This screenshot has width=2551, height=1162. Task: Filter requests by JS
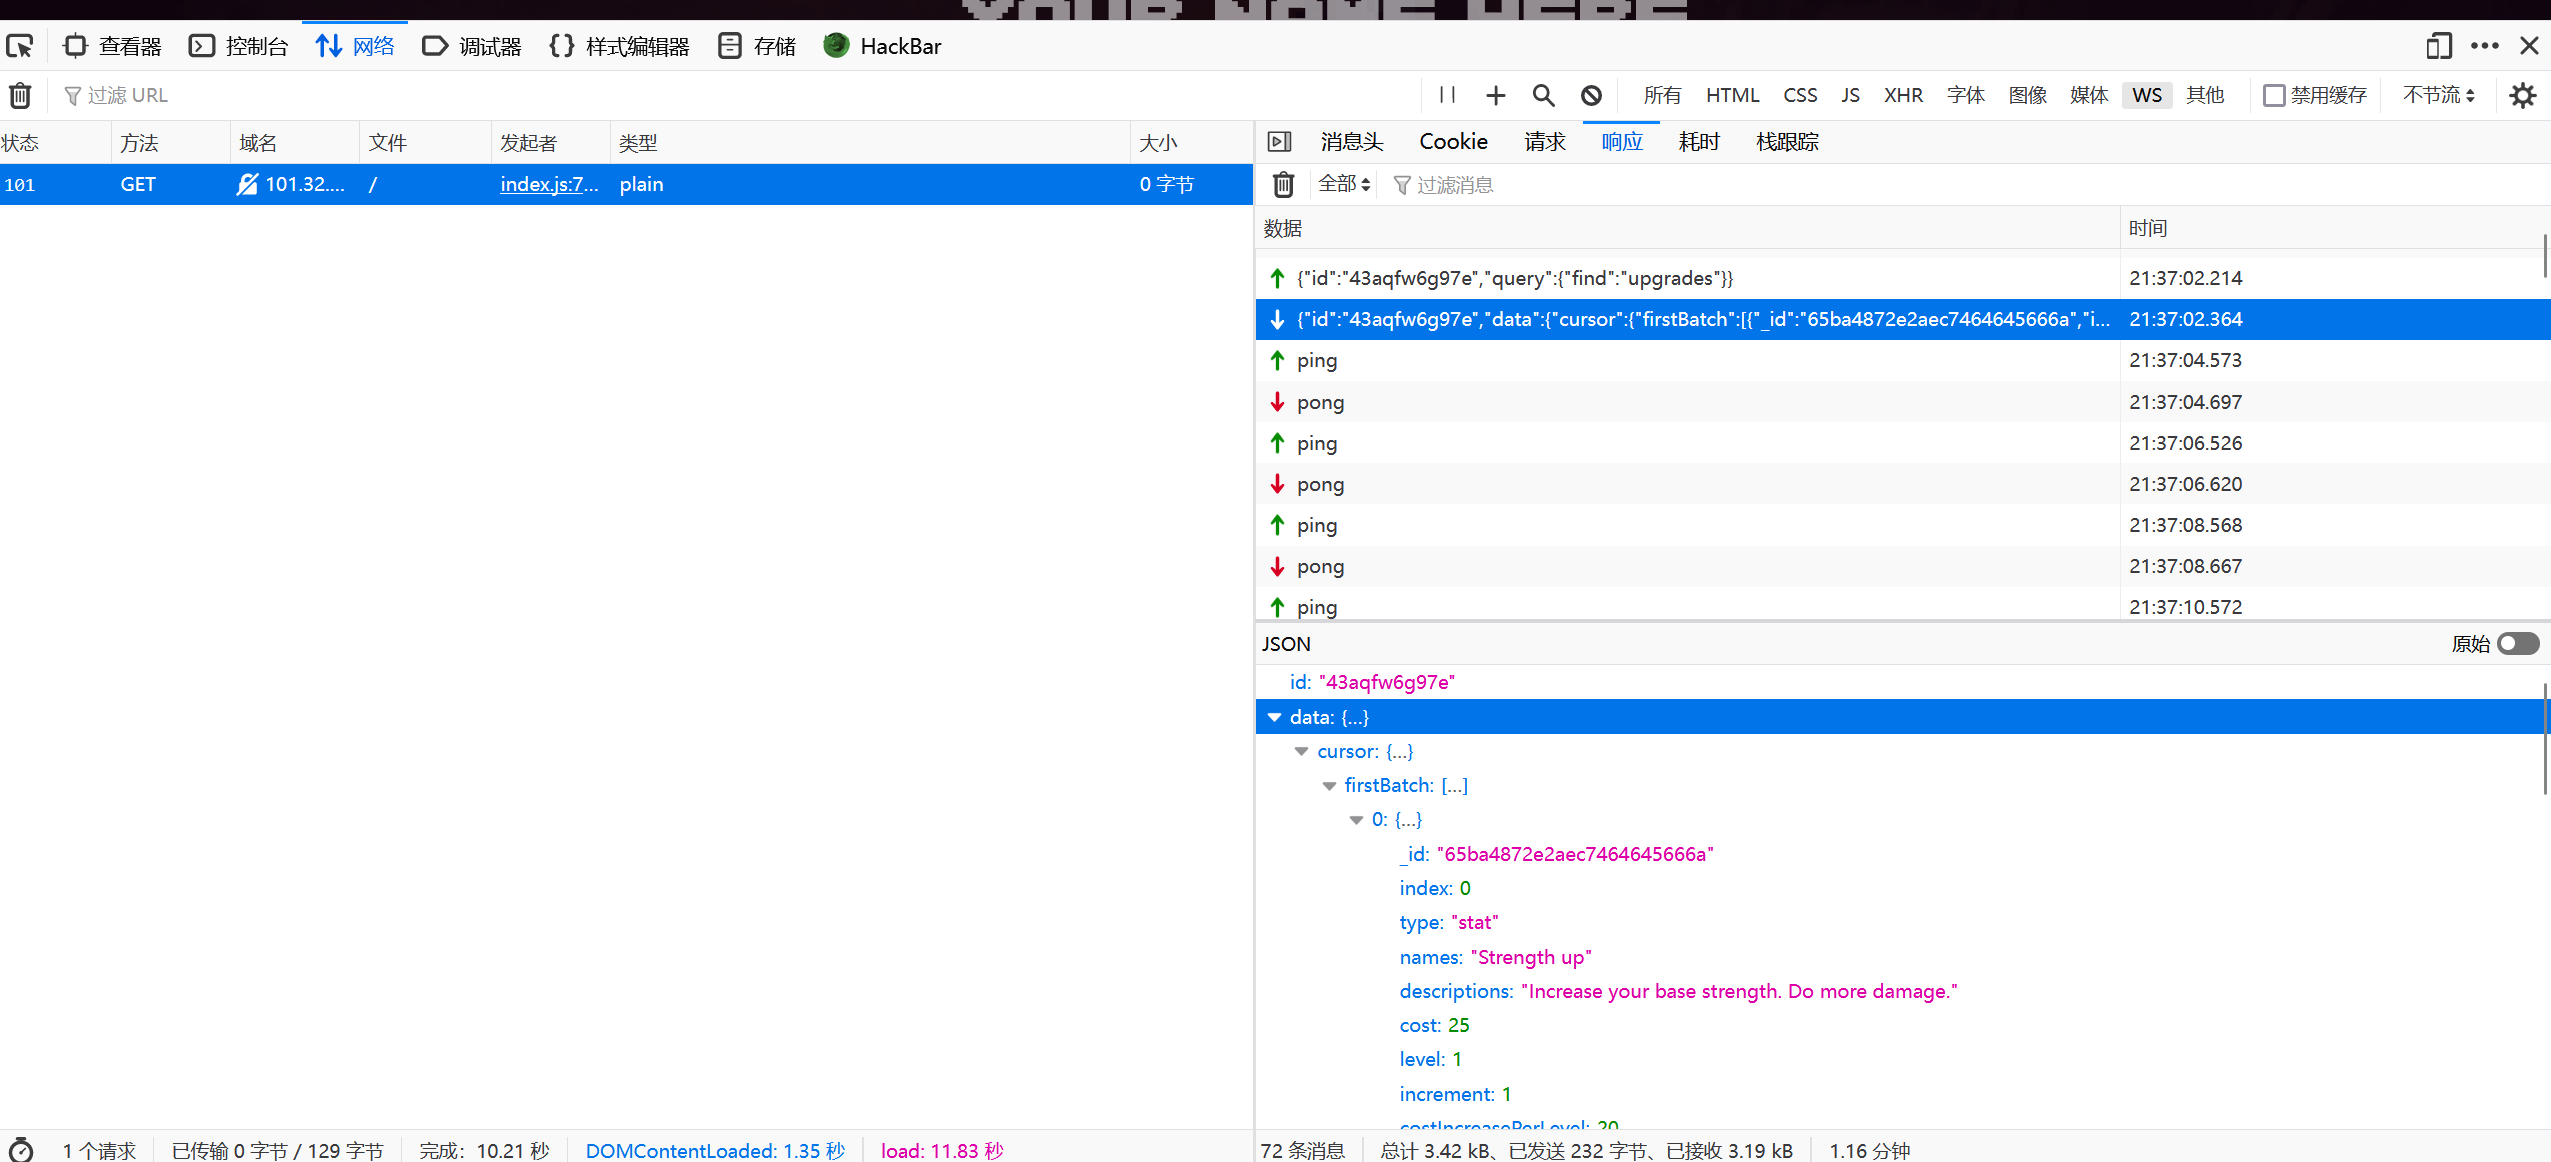pos(1850,95)
